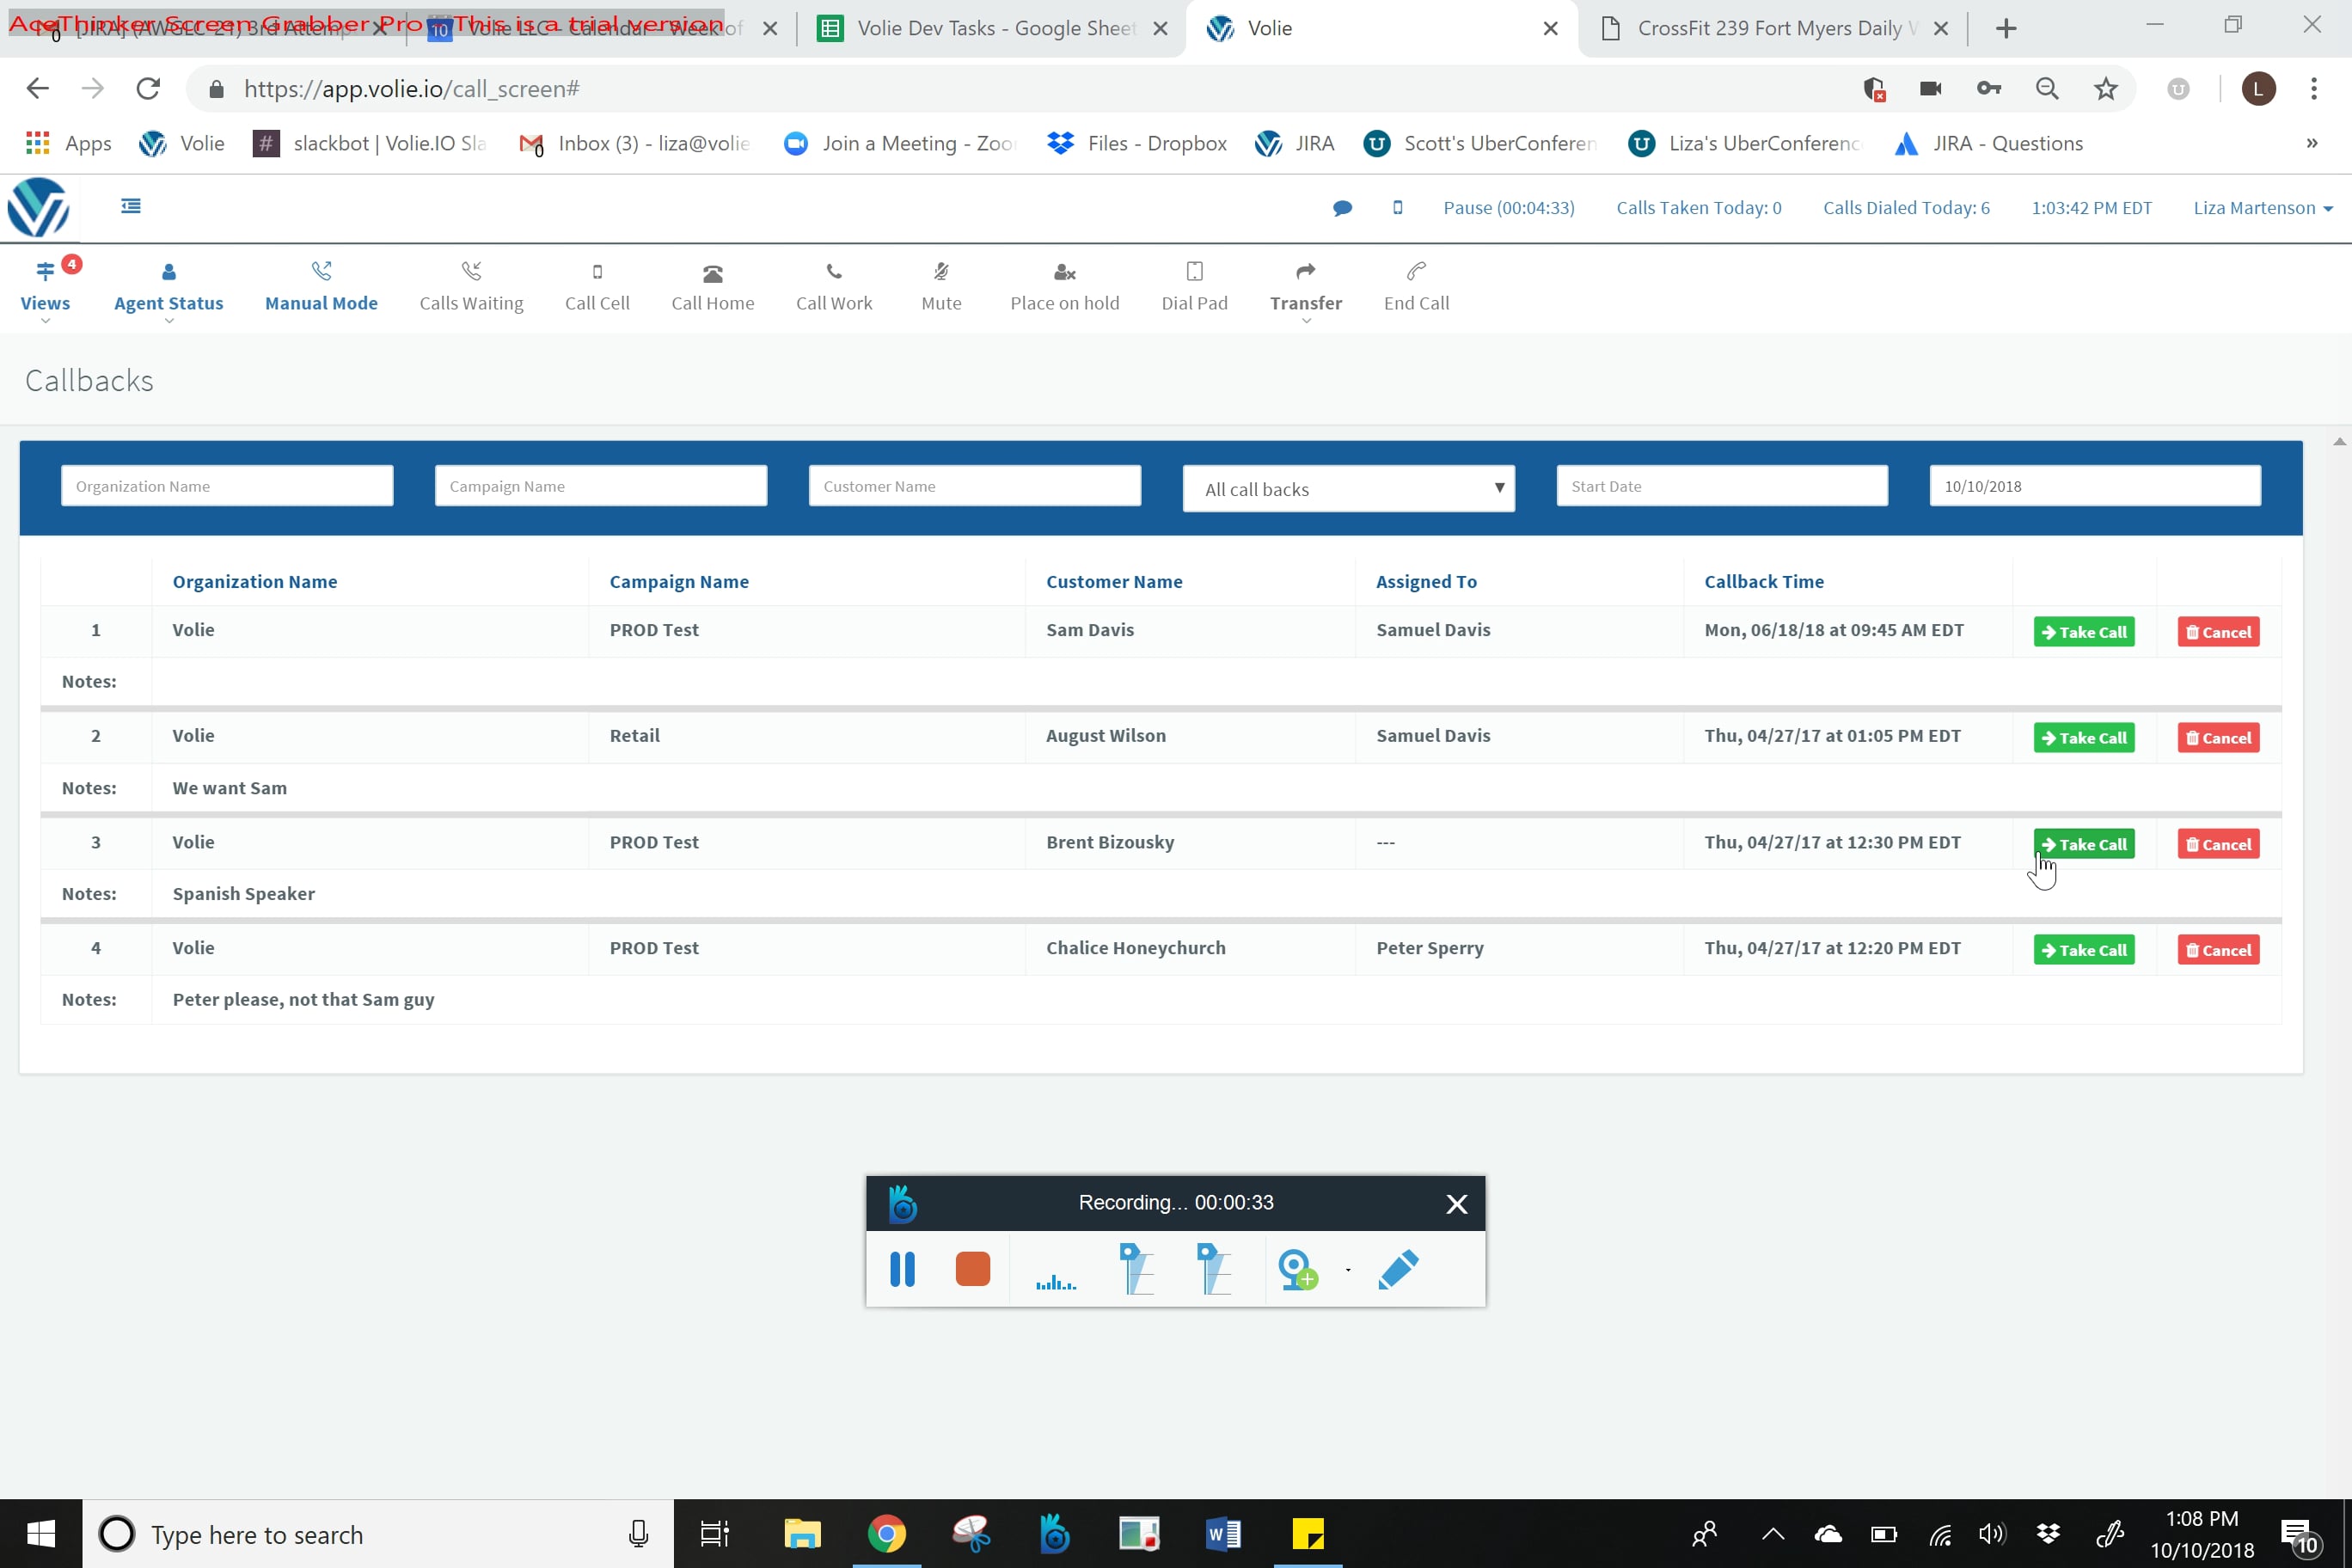The image size is (2352, 1568).
Task: Pause the screen recording
Action: (x=902, y=1269)
